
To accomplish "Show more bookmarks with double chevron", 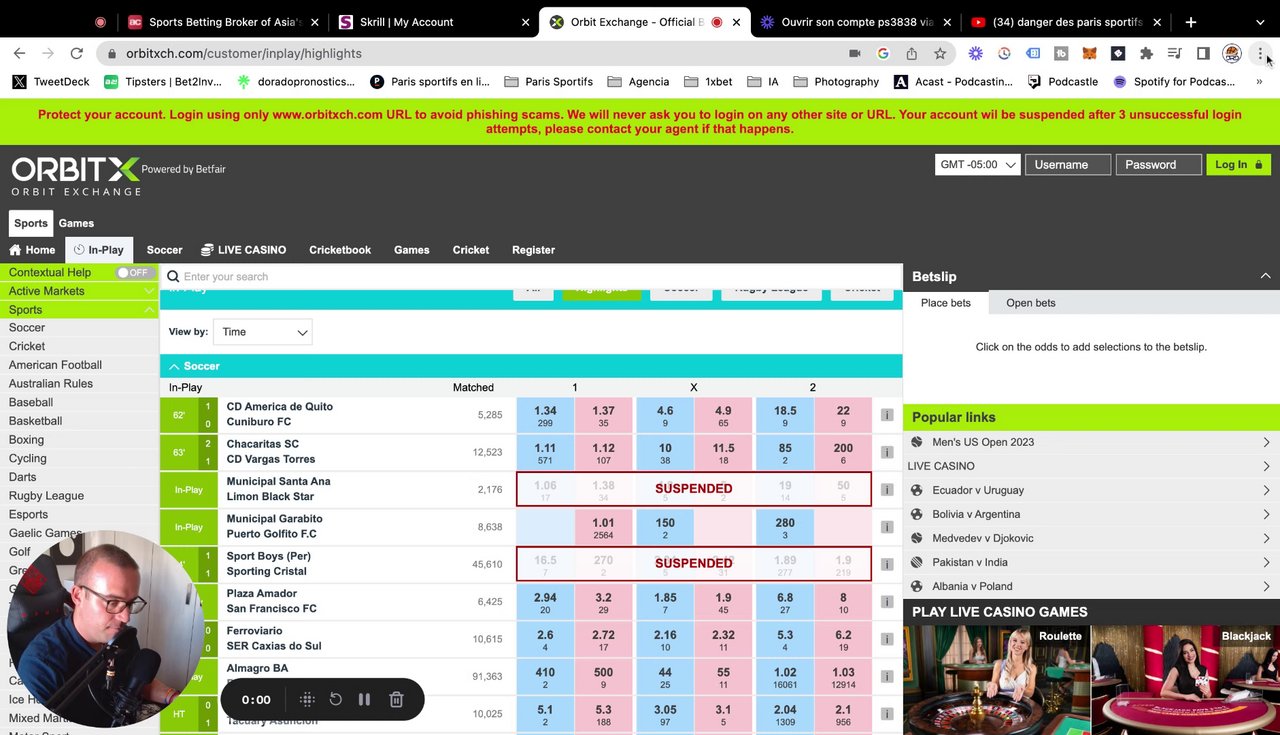I will (x=1259, y=82).
